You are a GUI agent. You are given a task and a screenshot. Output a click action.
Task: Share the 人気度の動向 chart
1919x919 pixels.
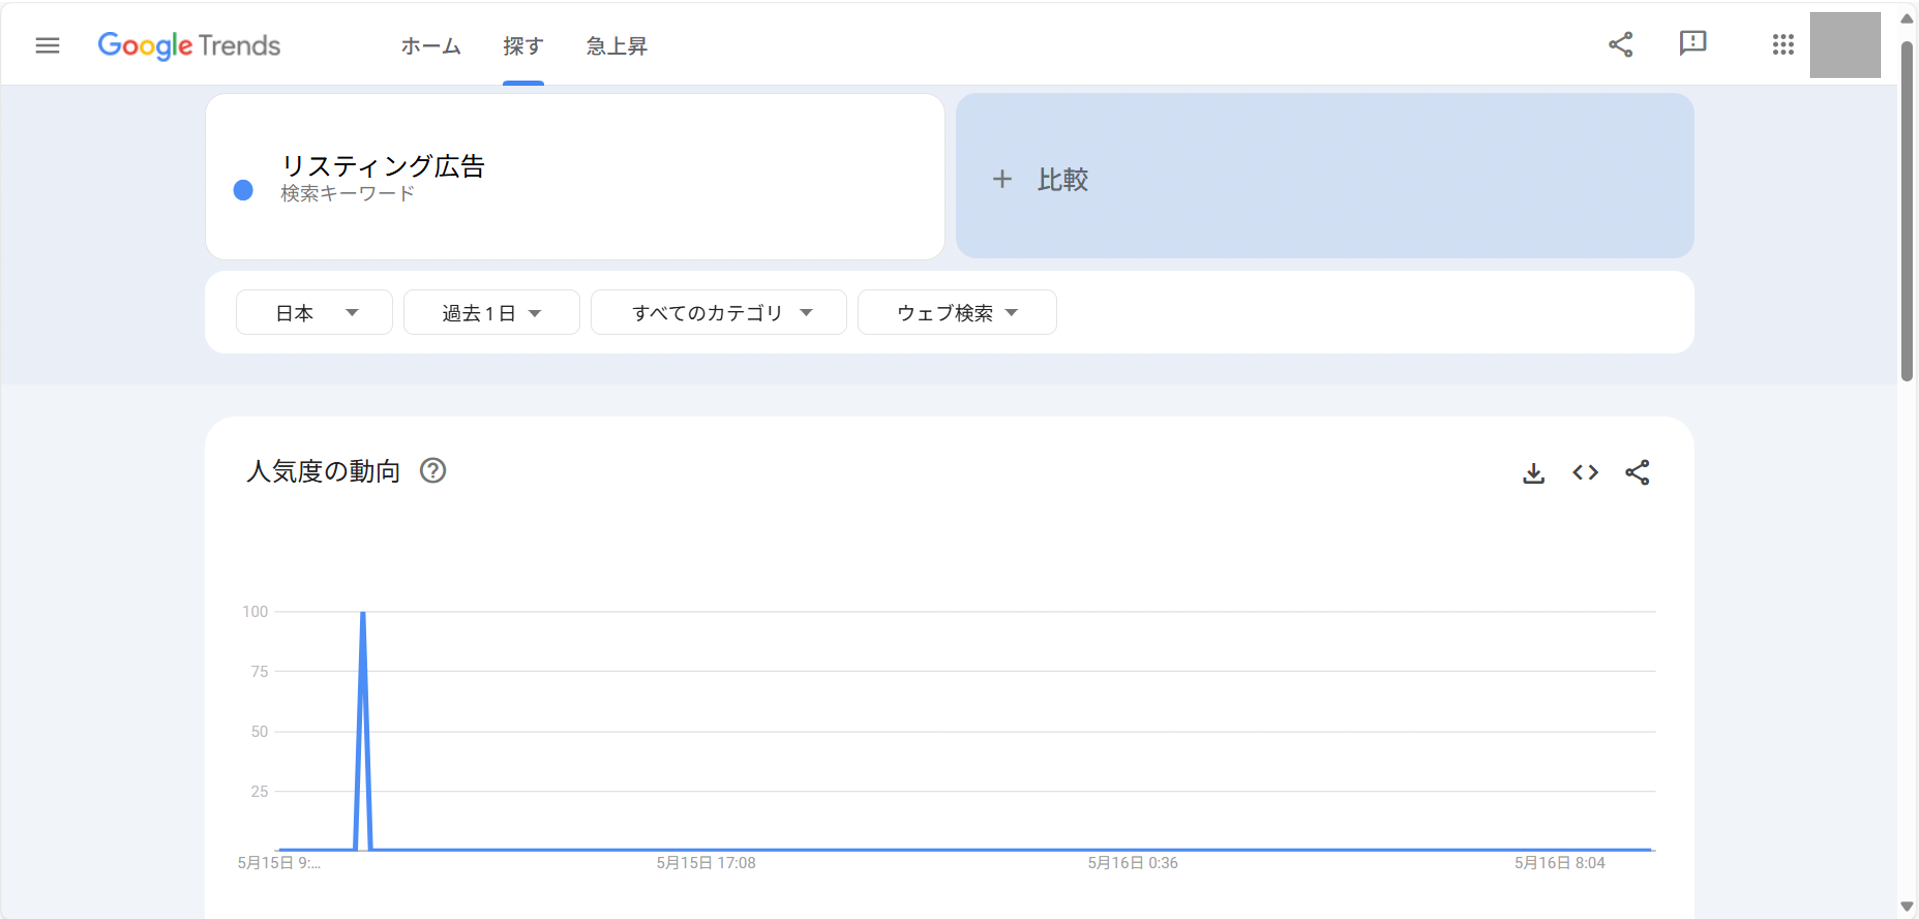coord(1637,472)
